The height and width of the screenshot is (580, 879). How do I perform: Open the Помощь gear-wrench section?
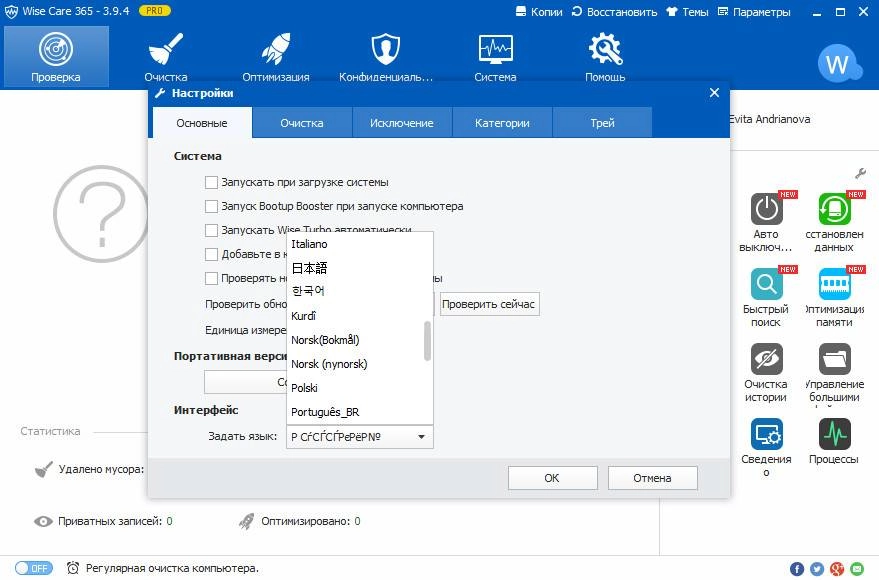[605, 57]
